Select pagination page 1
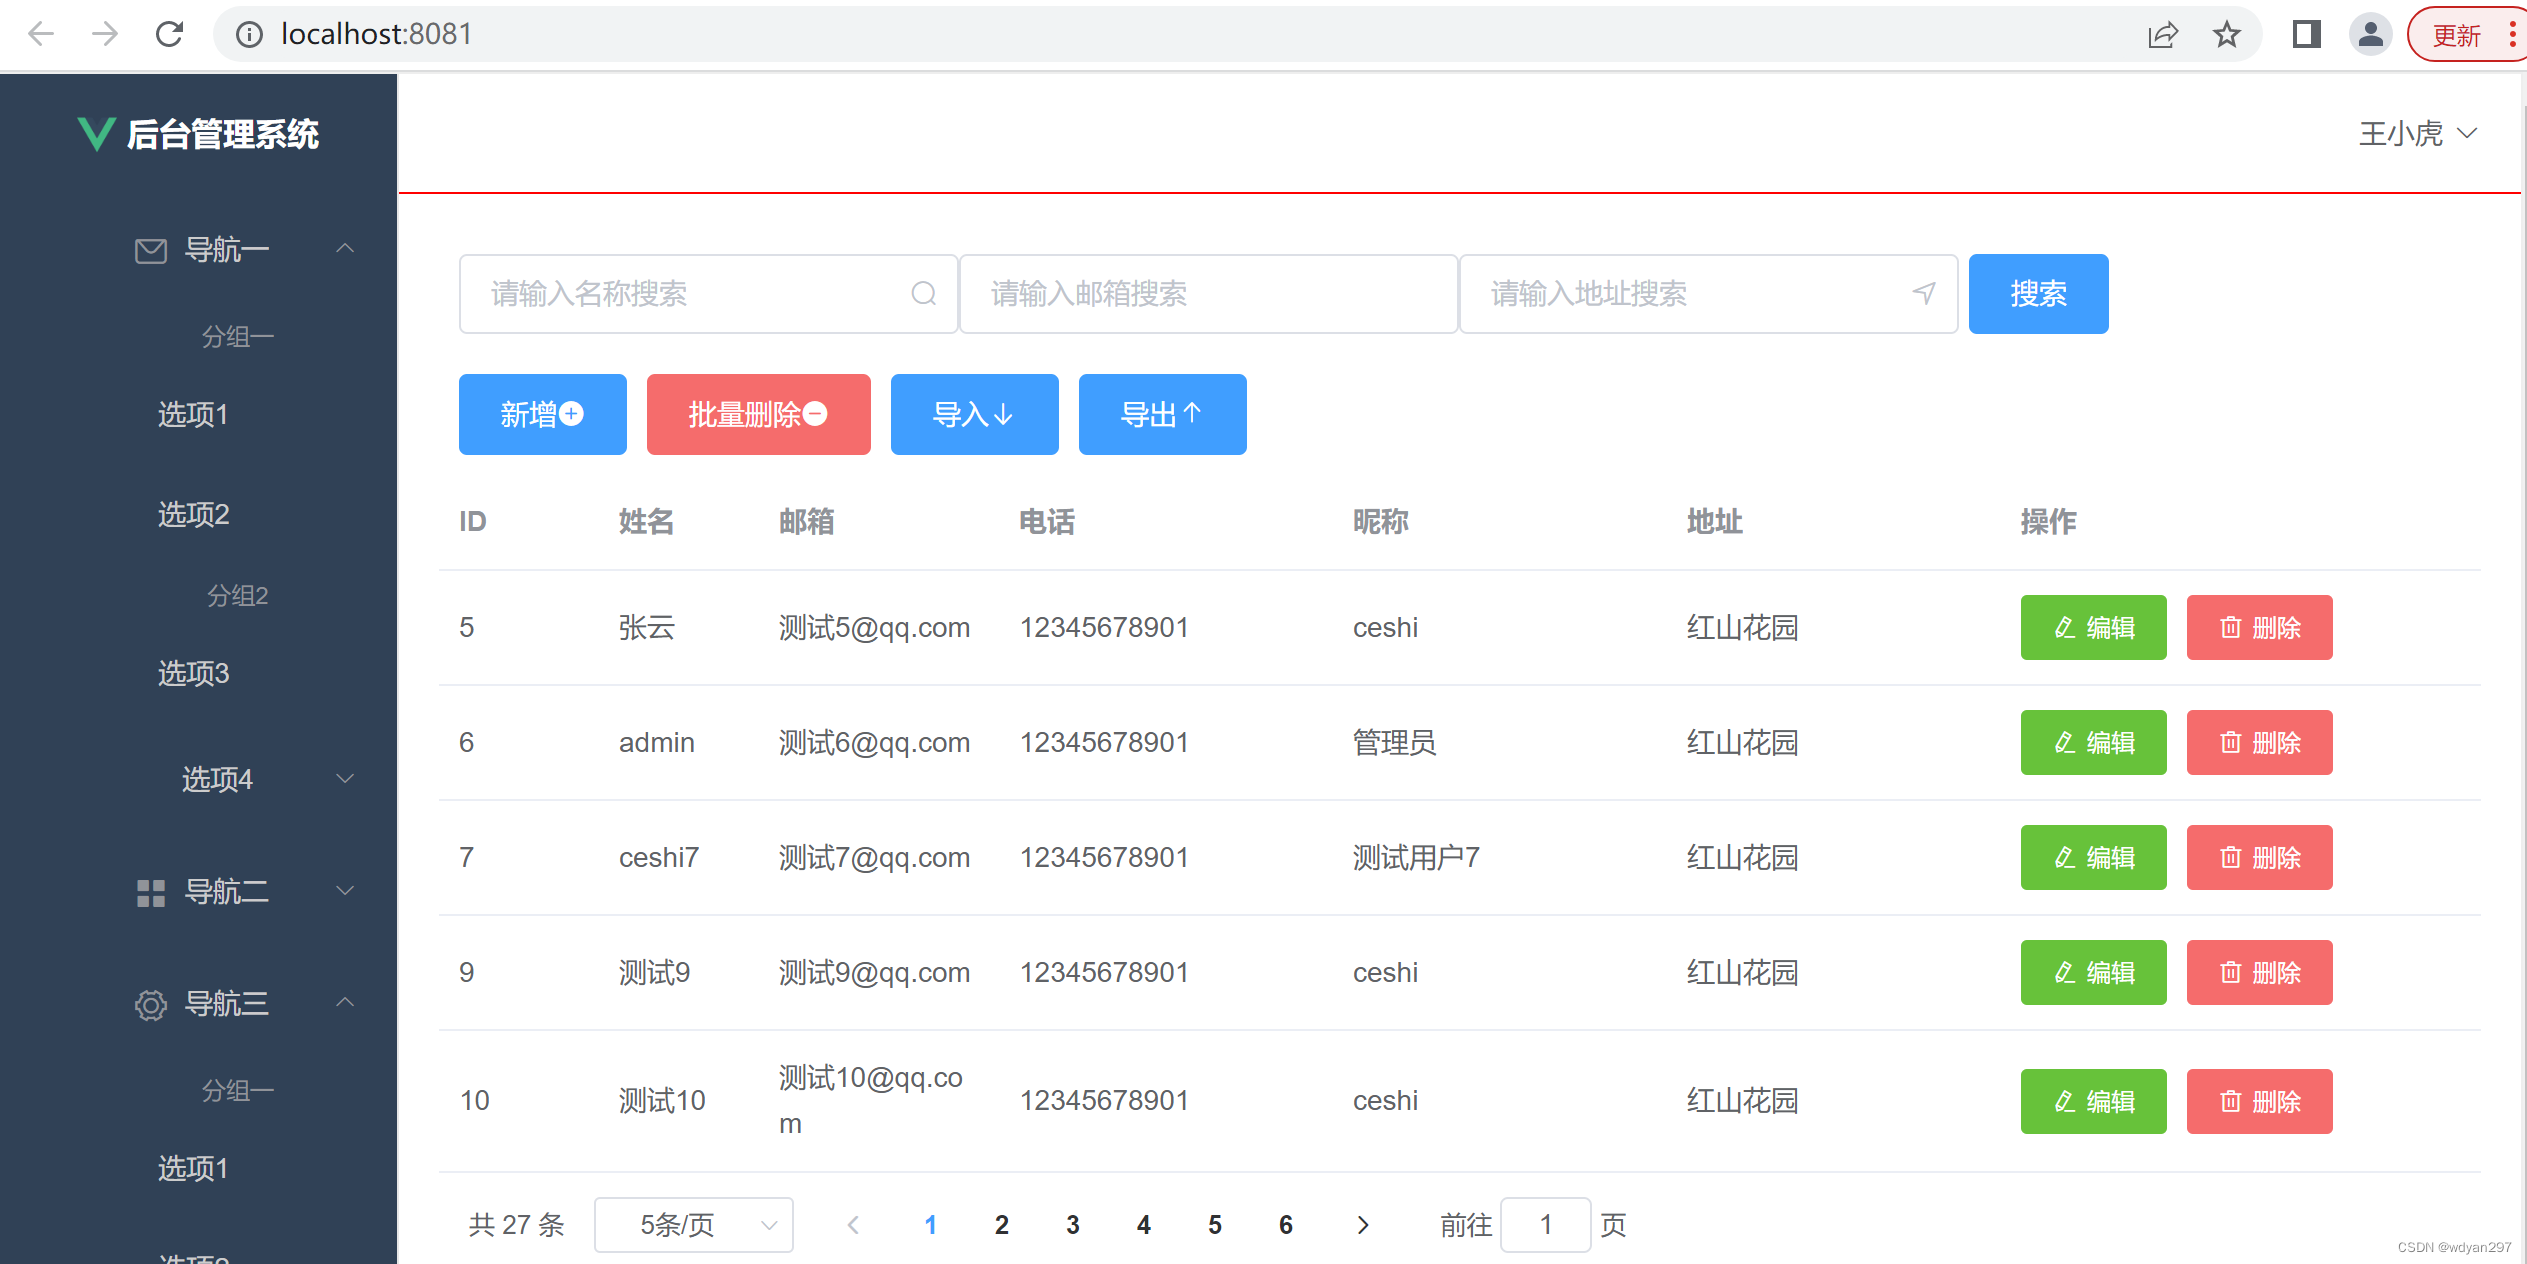 point(931,1225)
